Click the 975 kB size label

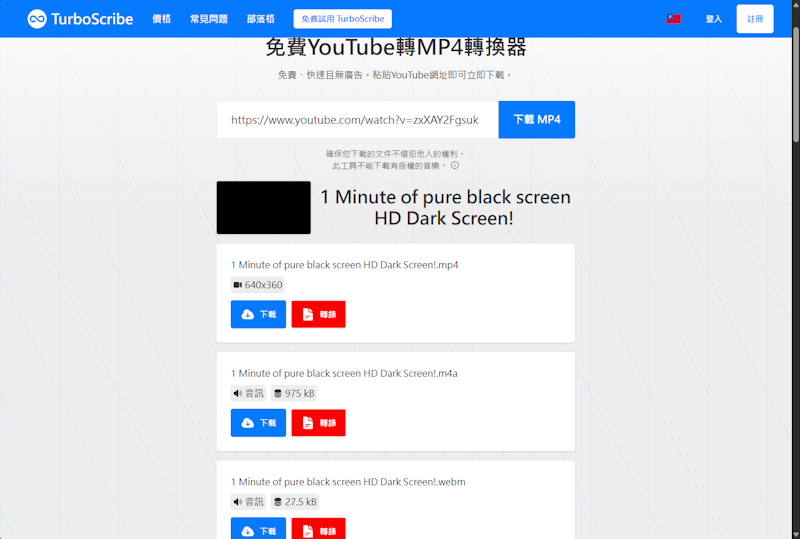point(299,393)
